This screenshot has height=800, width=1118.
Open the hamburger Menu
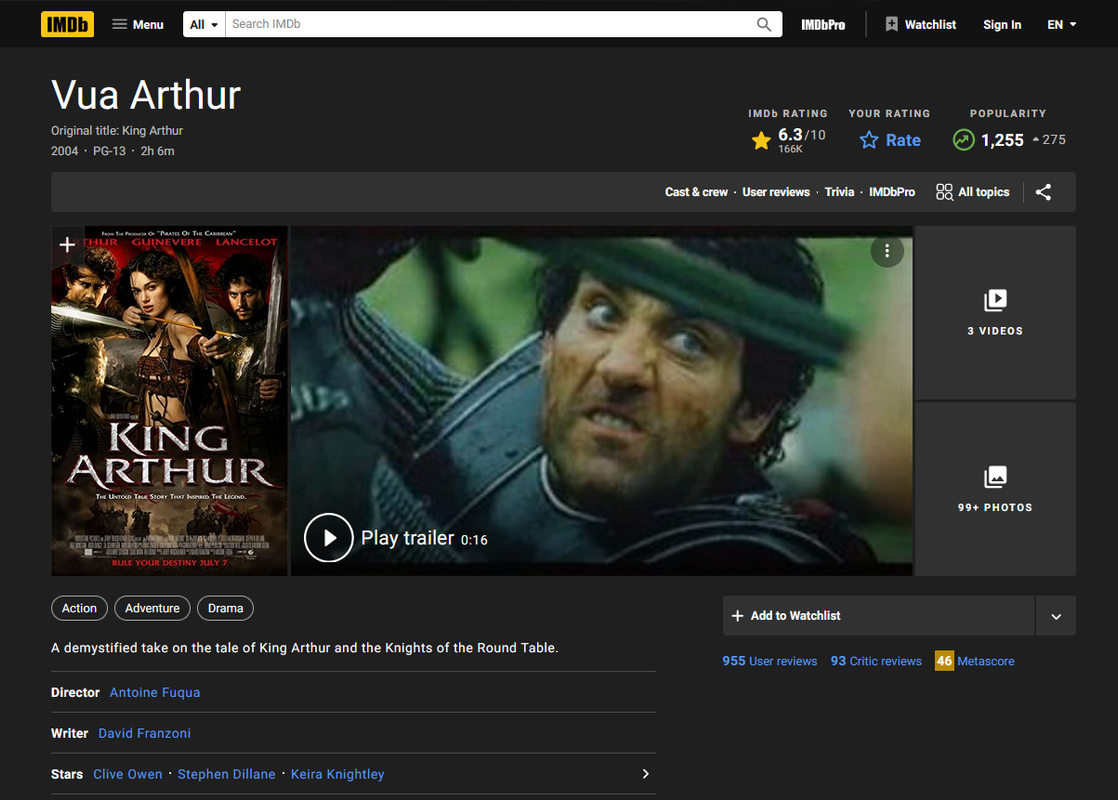click(x=138, y=24)
